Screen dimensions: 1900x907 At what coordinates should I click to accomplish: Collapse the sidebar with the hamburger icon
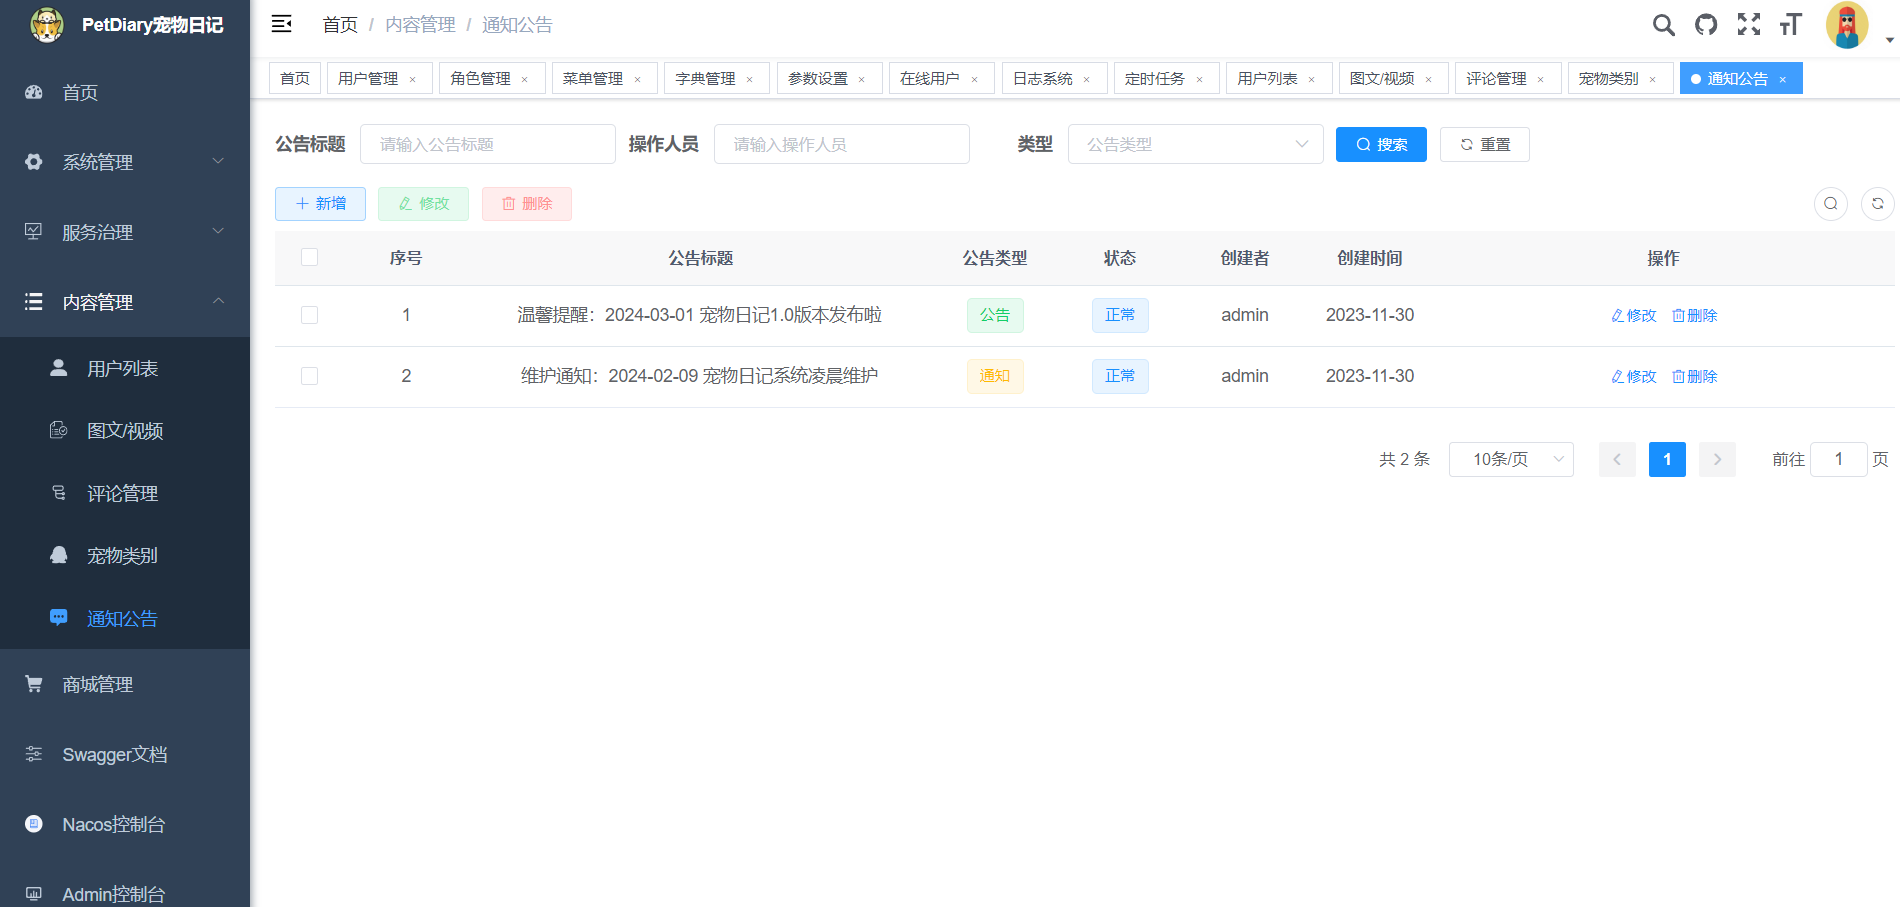[282, 24]
